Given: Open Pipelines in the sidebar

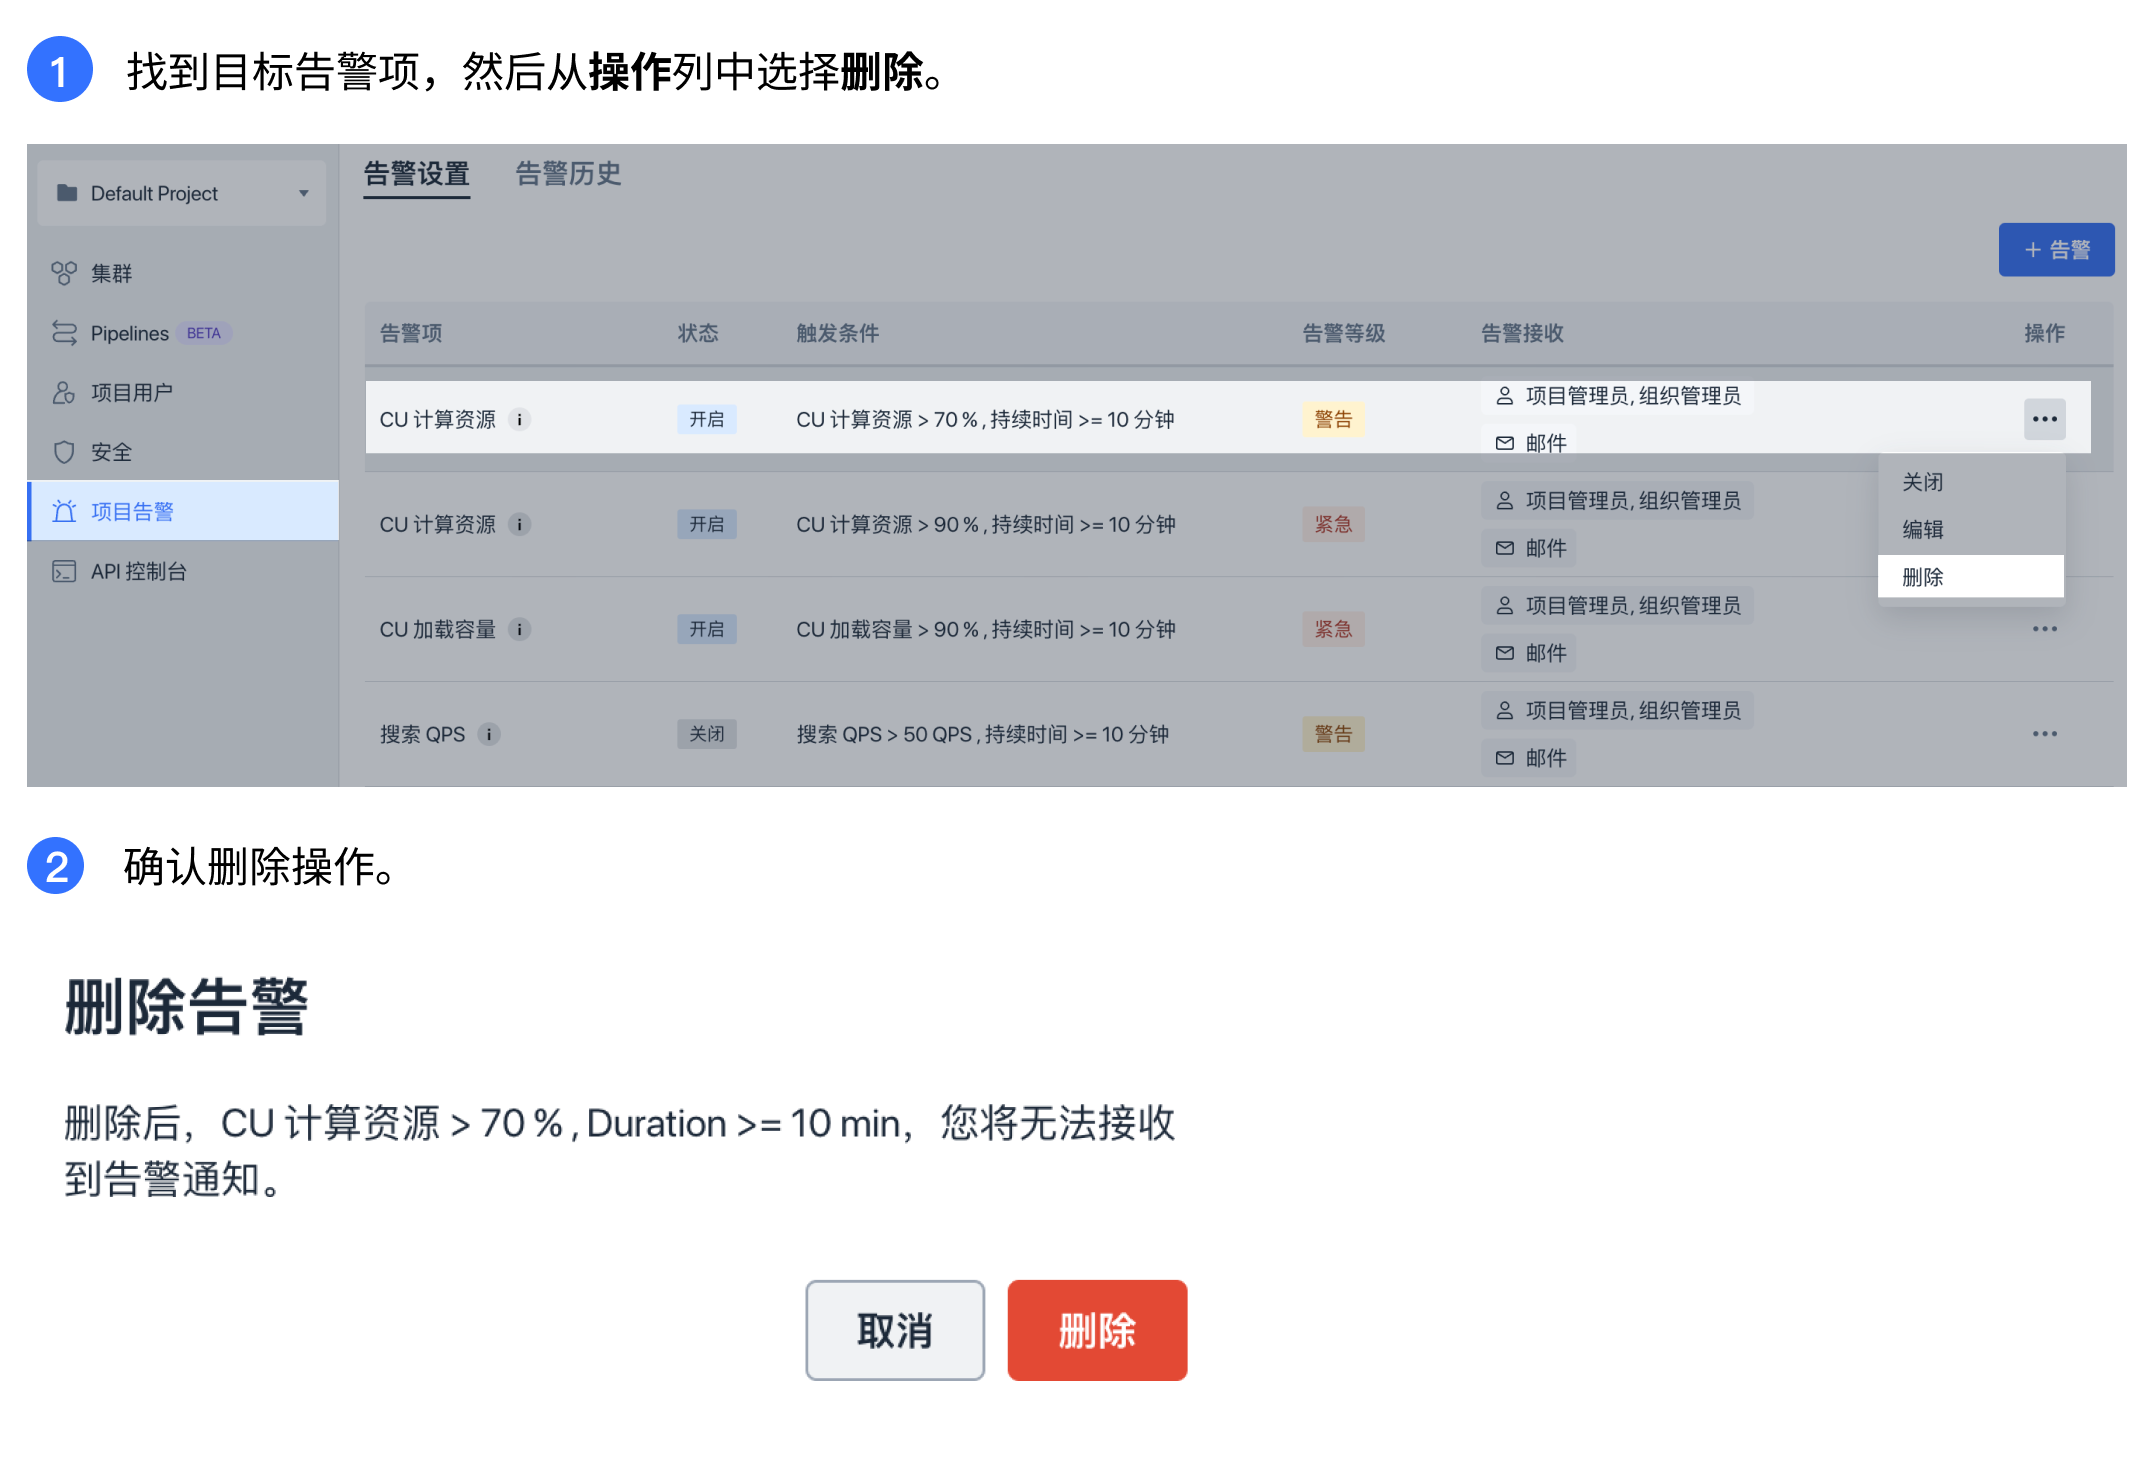Looking at the screenshot, I should coord(183,333).
